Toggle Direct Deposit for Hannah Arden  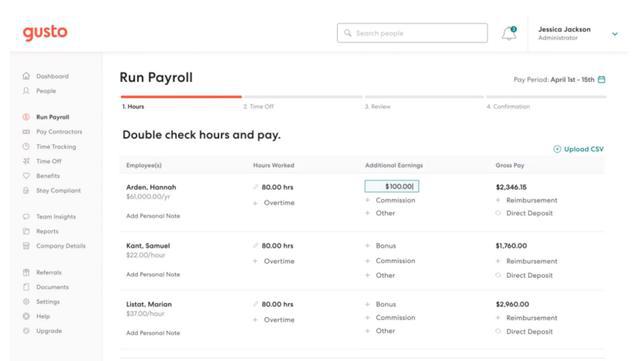[x=498, y=213]
